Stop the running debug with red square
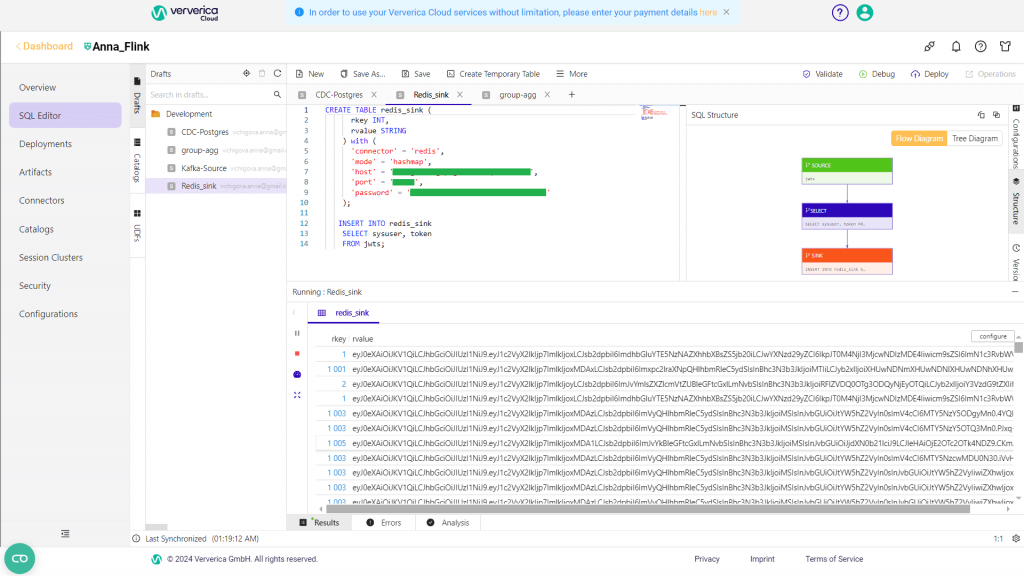This screenshot has height=582, width=1024. 297,353
